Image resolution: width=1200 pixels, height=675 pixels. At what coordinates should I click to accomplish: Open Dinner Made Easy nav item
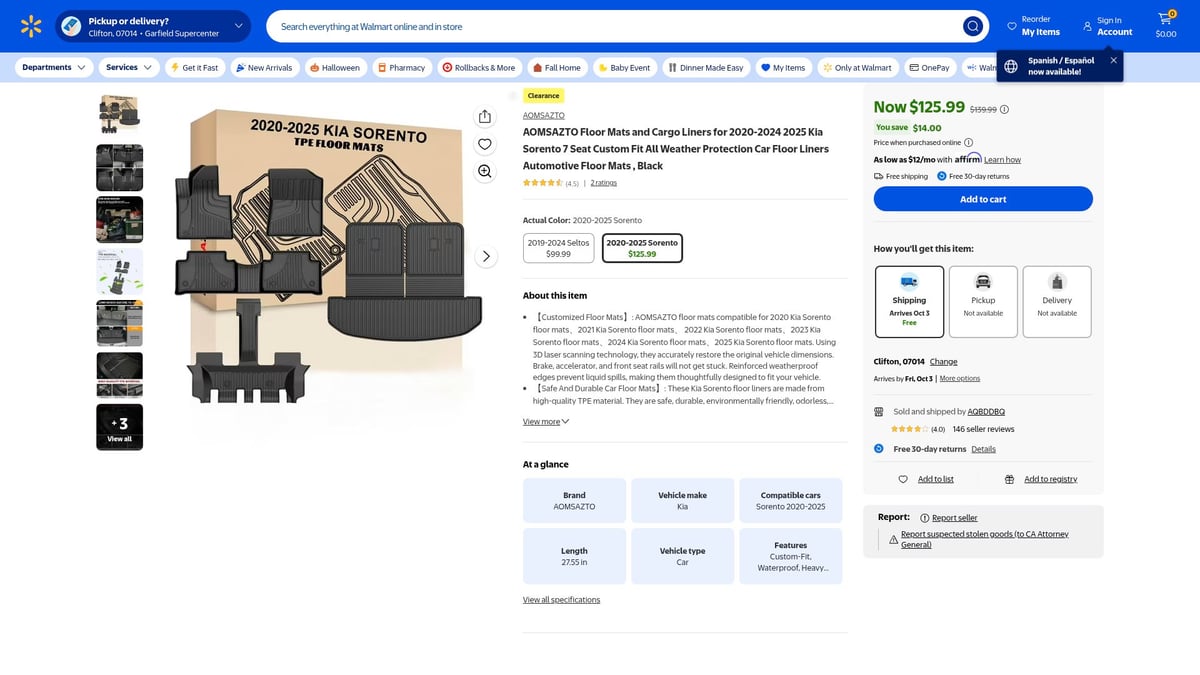coord(706,67)
